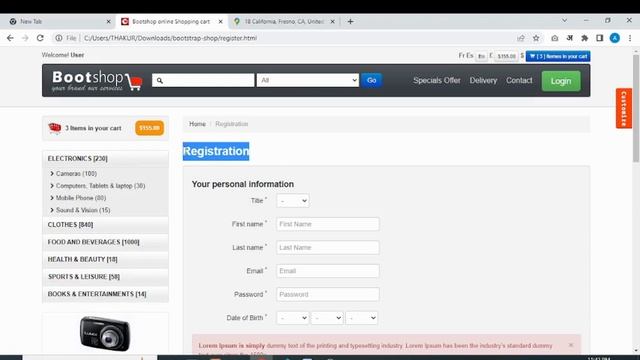Click the camera product thumbnail
The image size is (640, 360).
click(x=105, y=333)
